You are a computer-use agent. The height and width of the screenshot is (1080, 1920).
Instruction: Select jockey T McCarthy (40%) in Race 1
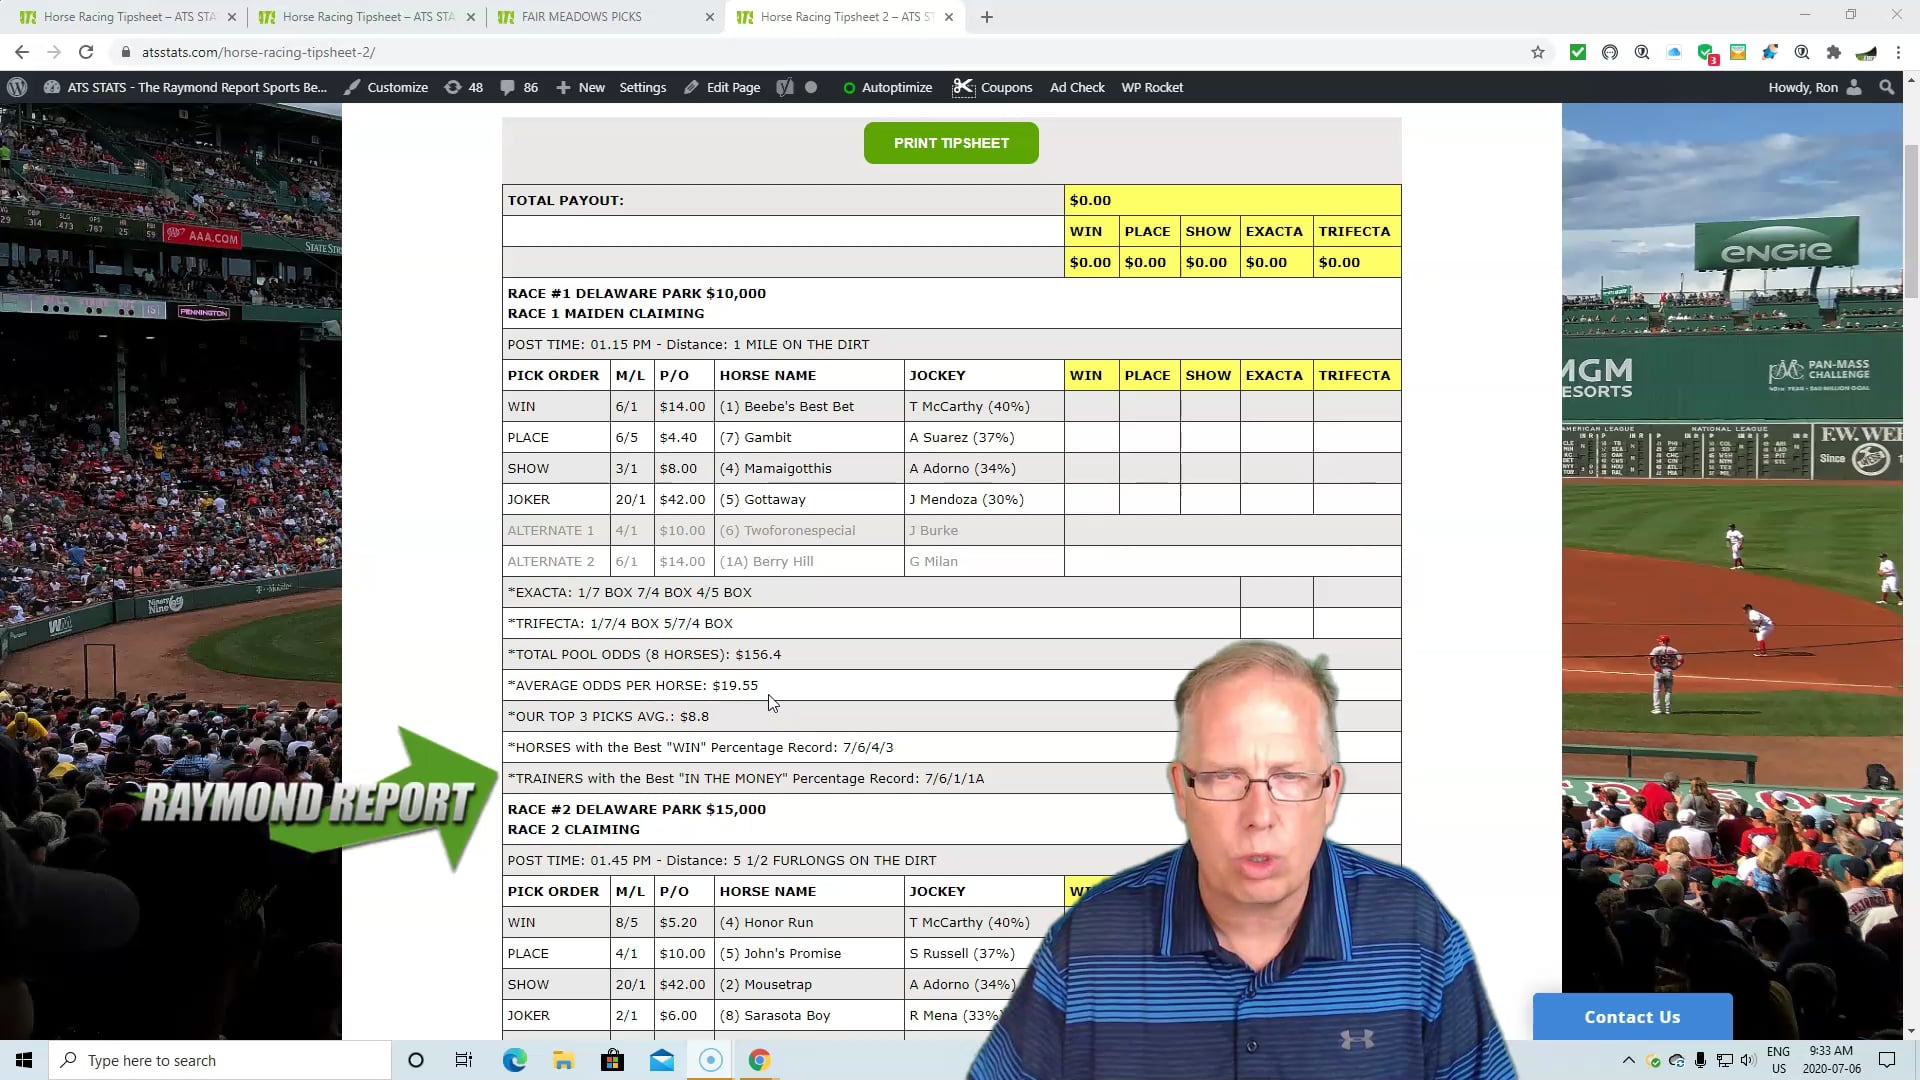pos(969,406)
